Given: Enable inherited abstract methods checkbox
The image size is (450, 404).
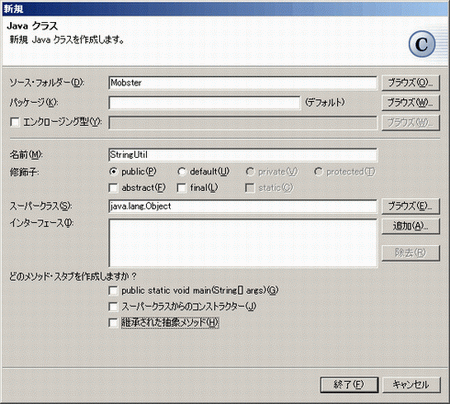Looking at the screenshot, I should 113,323.
